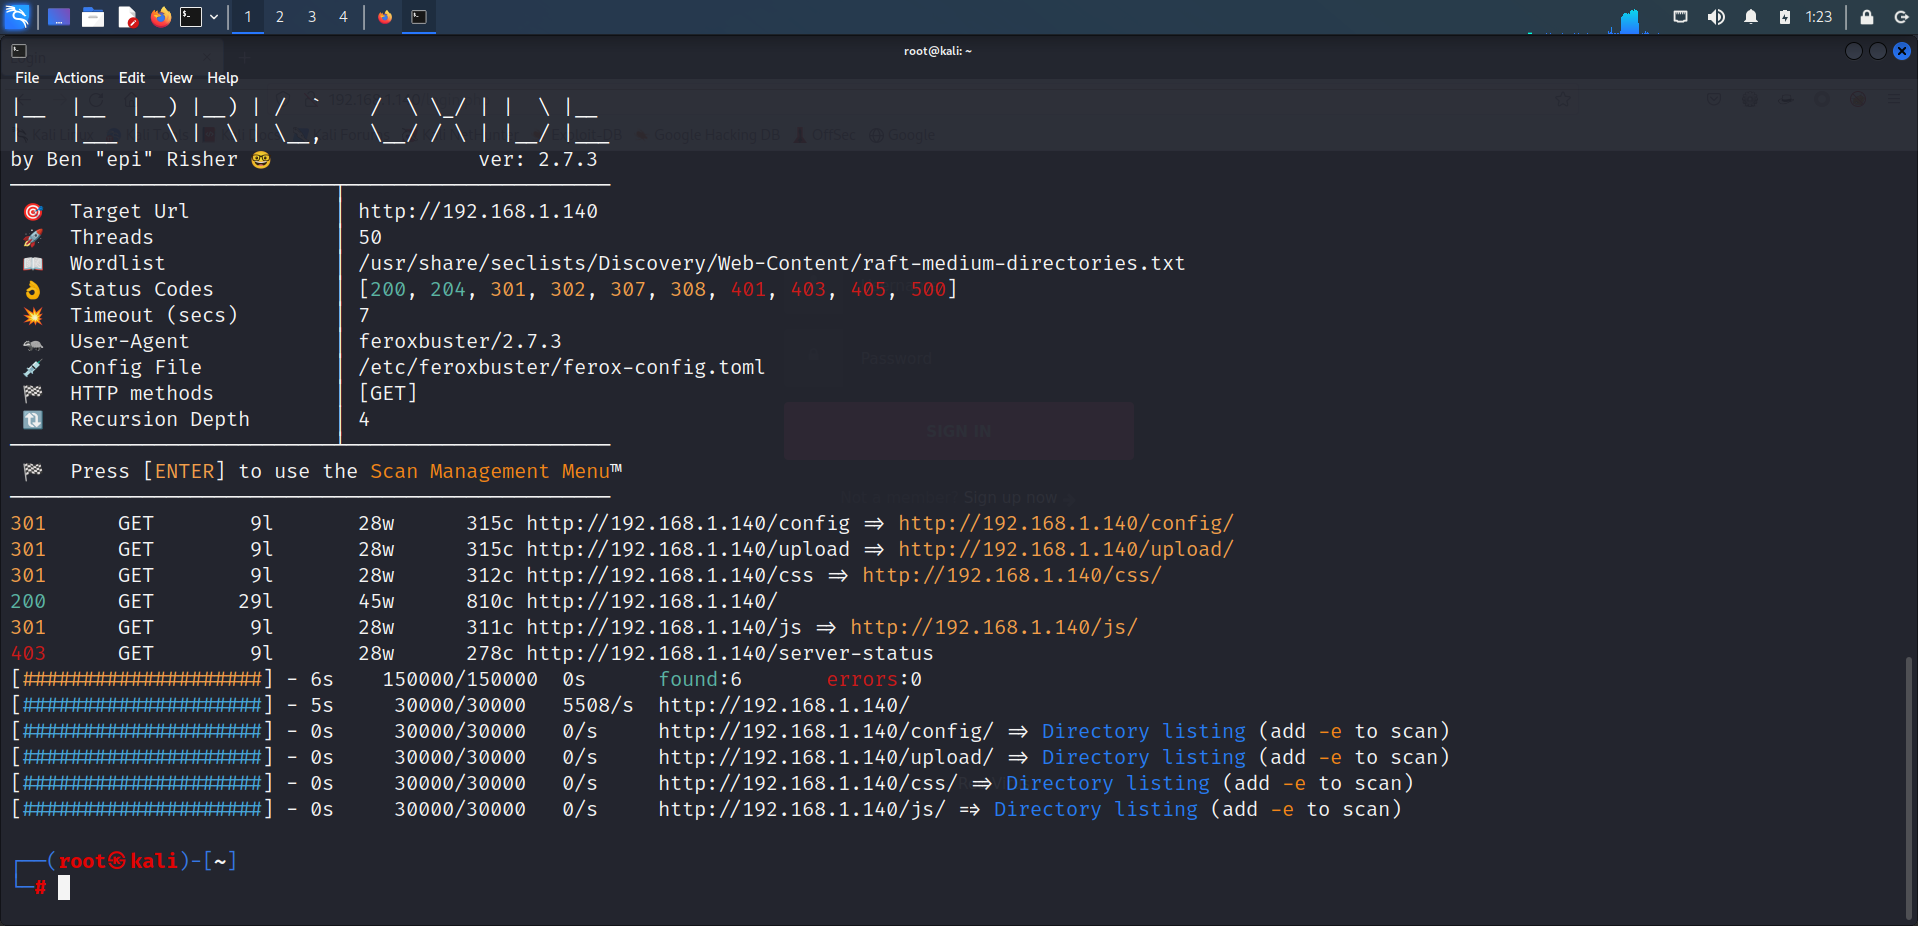This screenshot has width=1918, height=926.
Task: Click the terminal vertical scrollbar
Action: point(1909,786)
